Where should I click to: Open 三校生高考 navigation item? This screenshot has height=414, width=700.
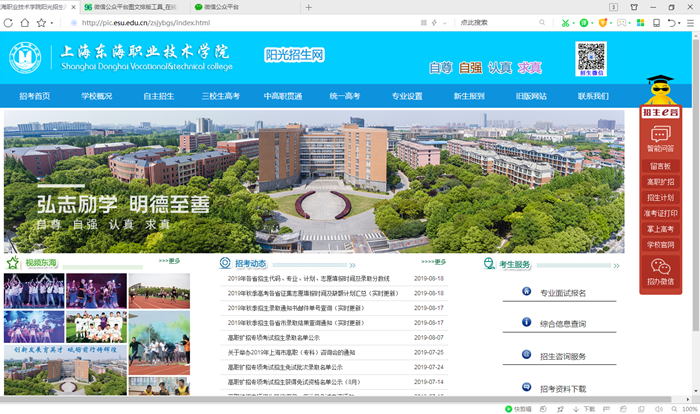(221, 96)
